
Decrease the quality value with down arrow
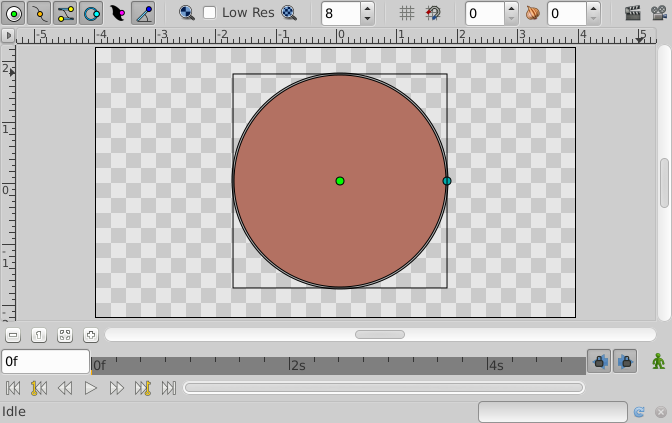[367, 19]
